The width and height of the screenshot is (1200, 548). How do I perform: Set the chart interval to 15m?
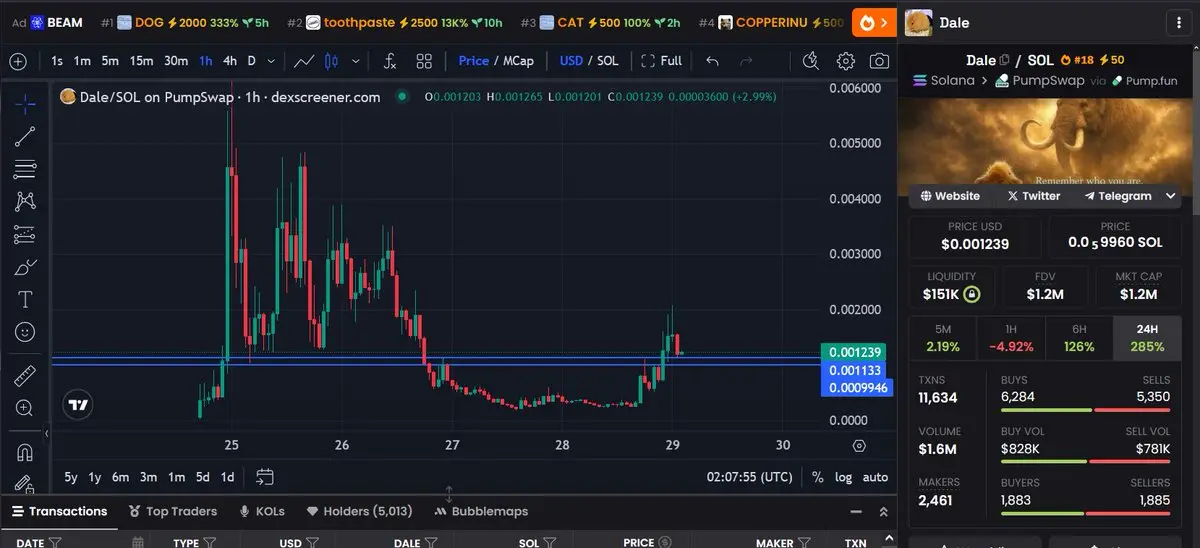(x=141, y=61)
